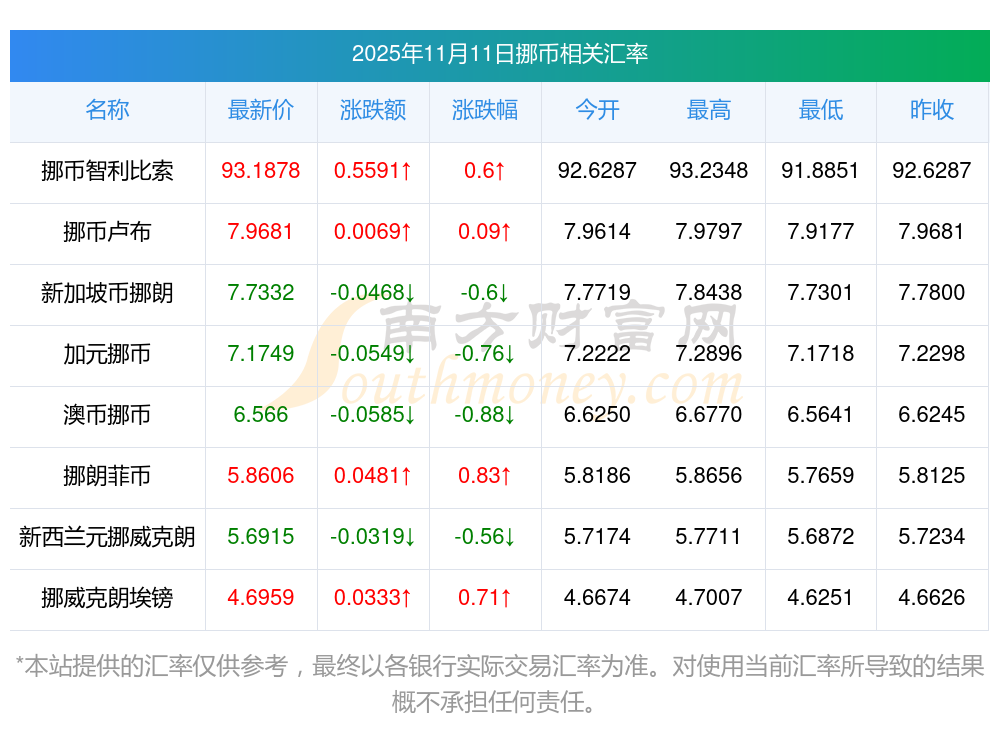
Task: Click high value 7.9797
Action: (709, 232)
